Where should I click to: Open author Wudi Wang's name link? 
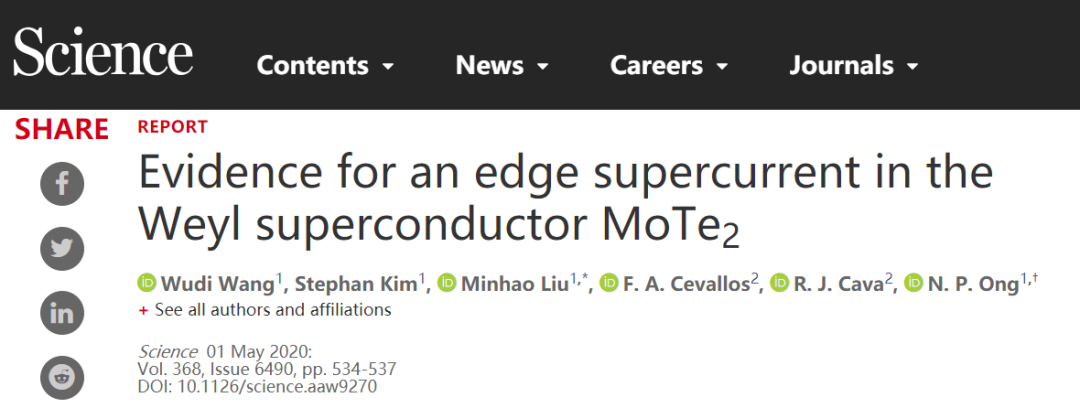click(x=218, y=284)
